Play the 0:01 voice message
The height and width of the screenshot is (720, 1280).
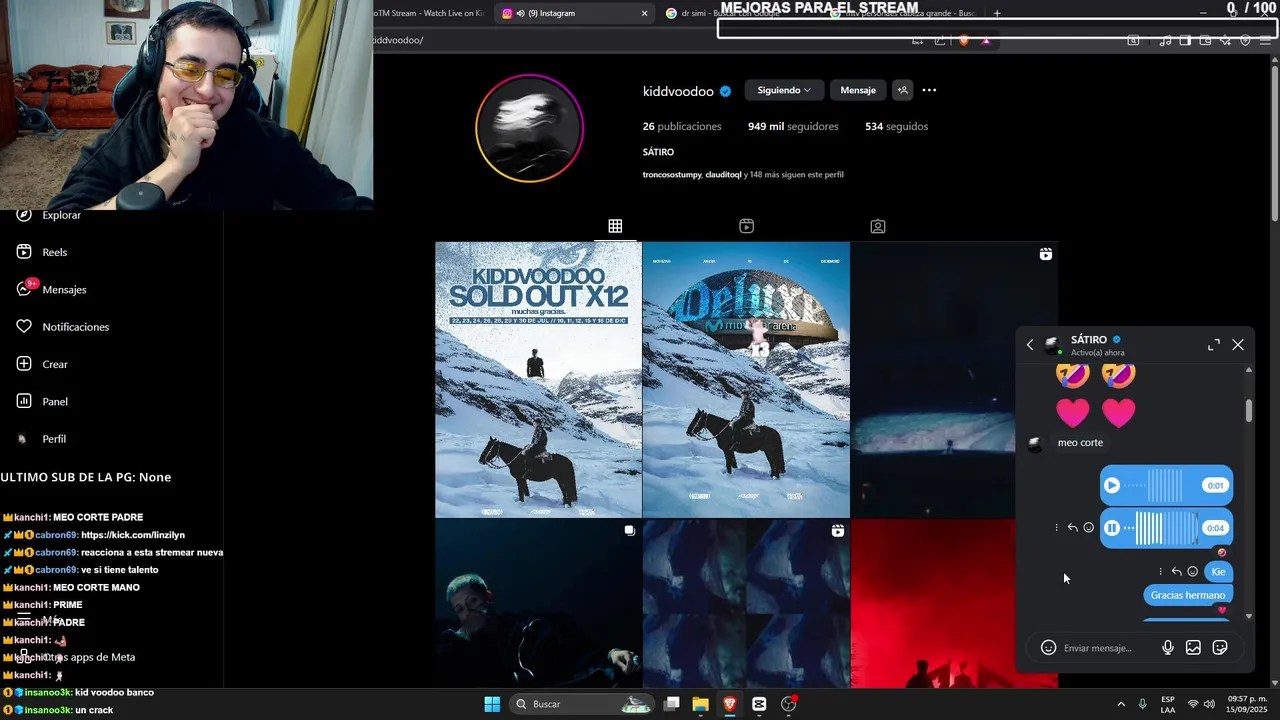[1112, 485]
